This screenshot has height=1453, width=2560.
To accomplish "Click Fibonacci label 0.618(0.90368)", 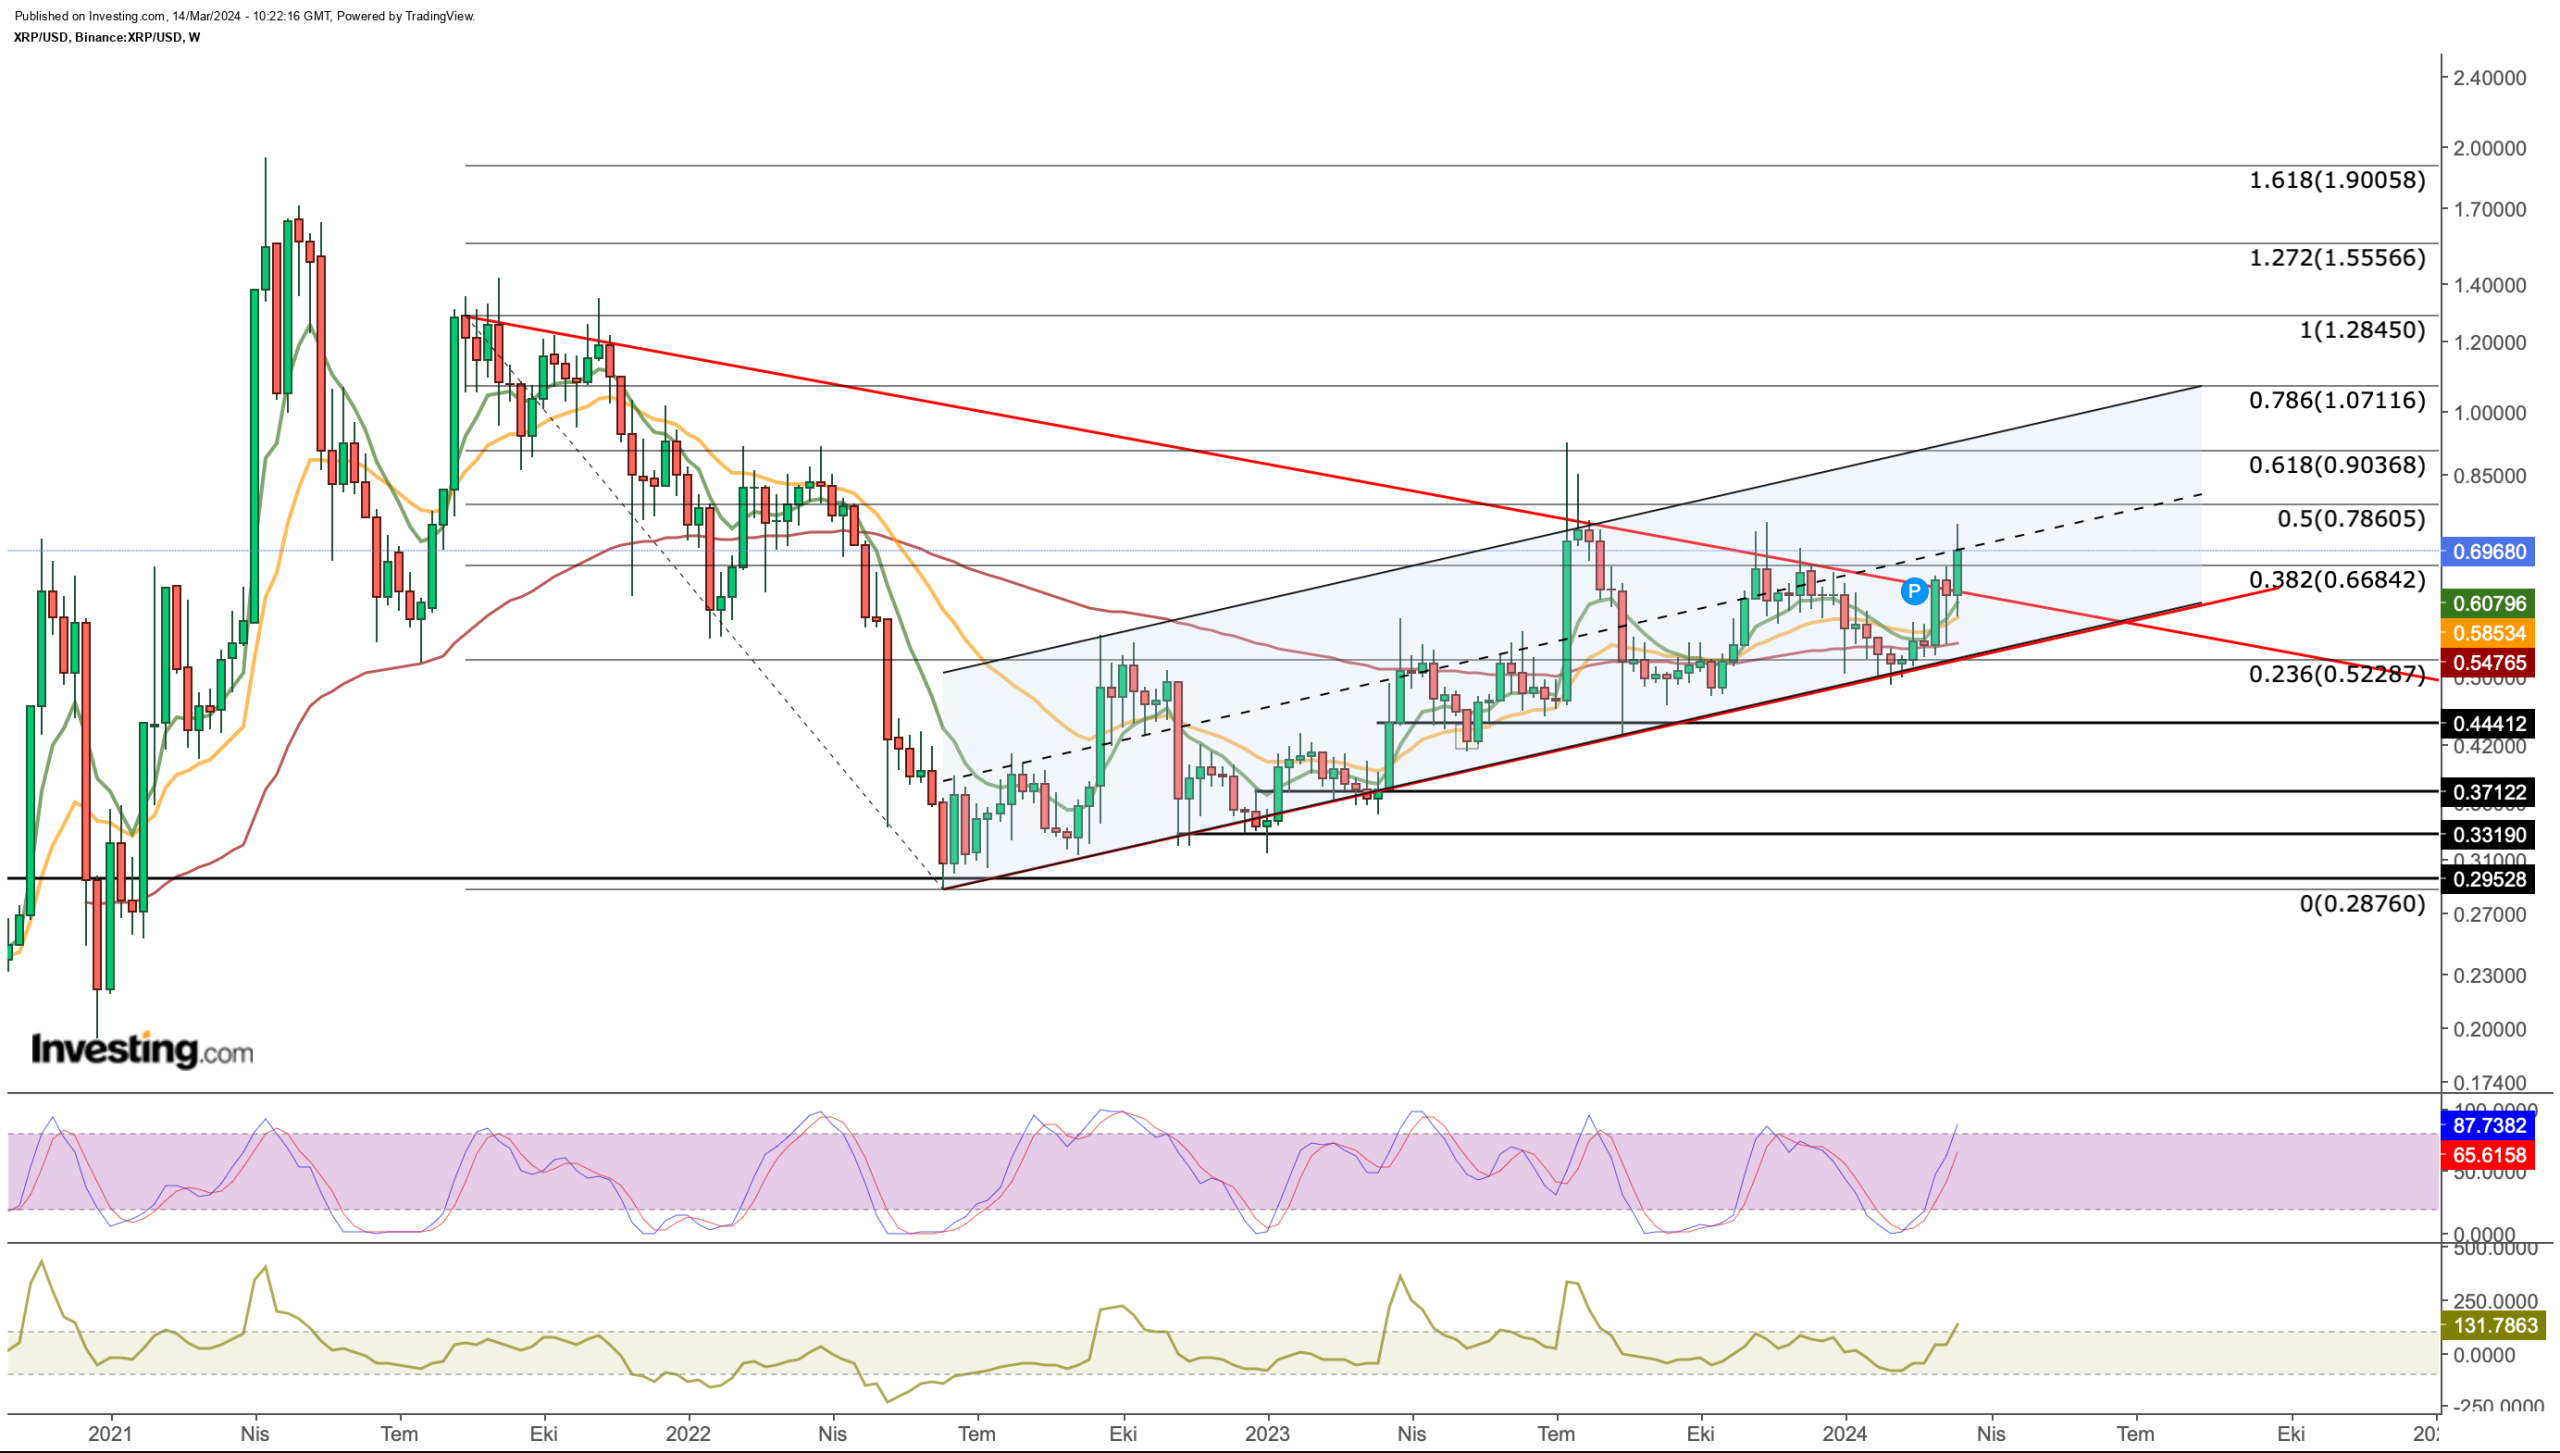I will click(2336, 465).
